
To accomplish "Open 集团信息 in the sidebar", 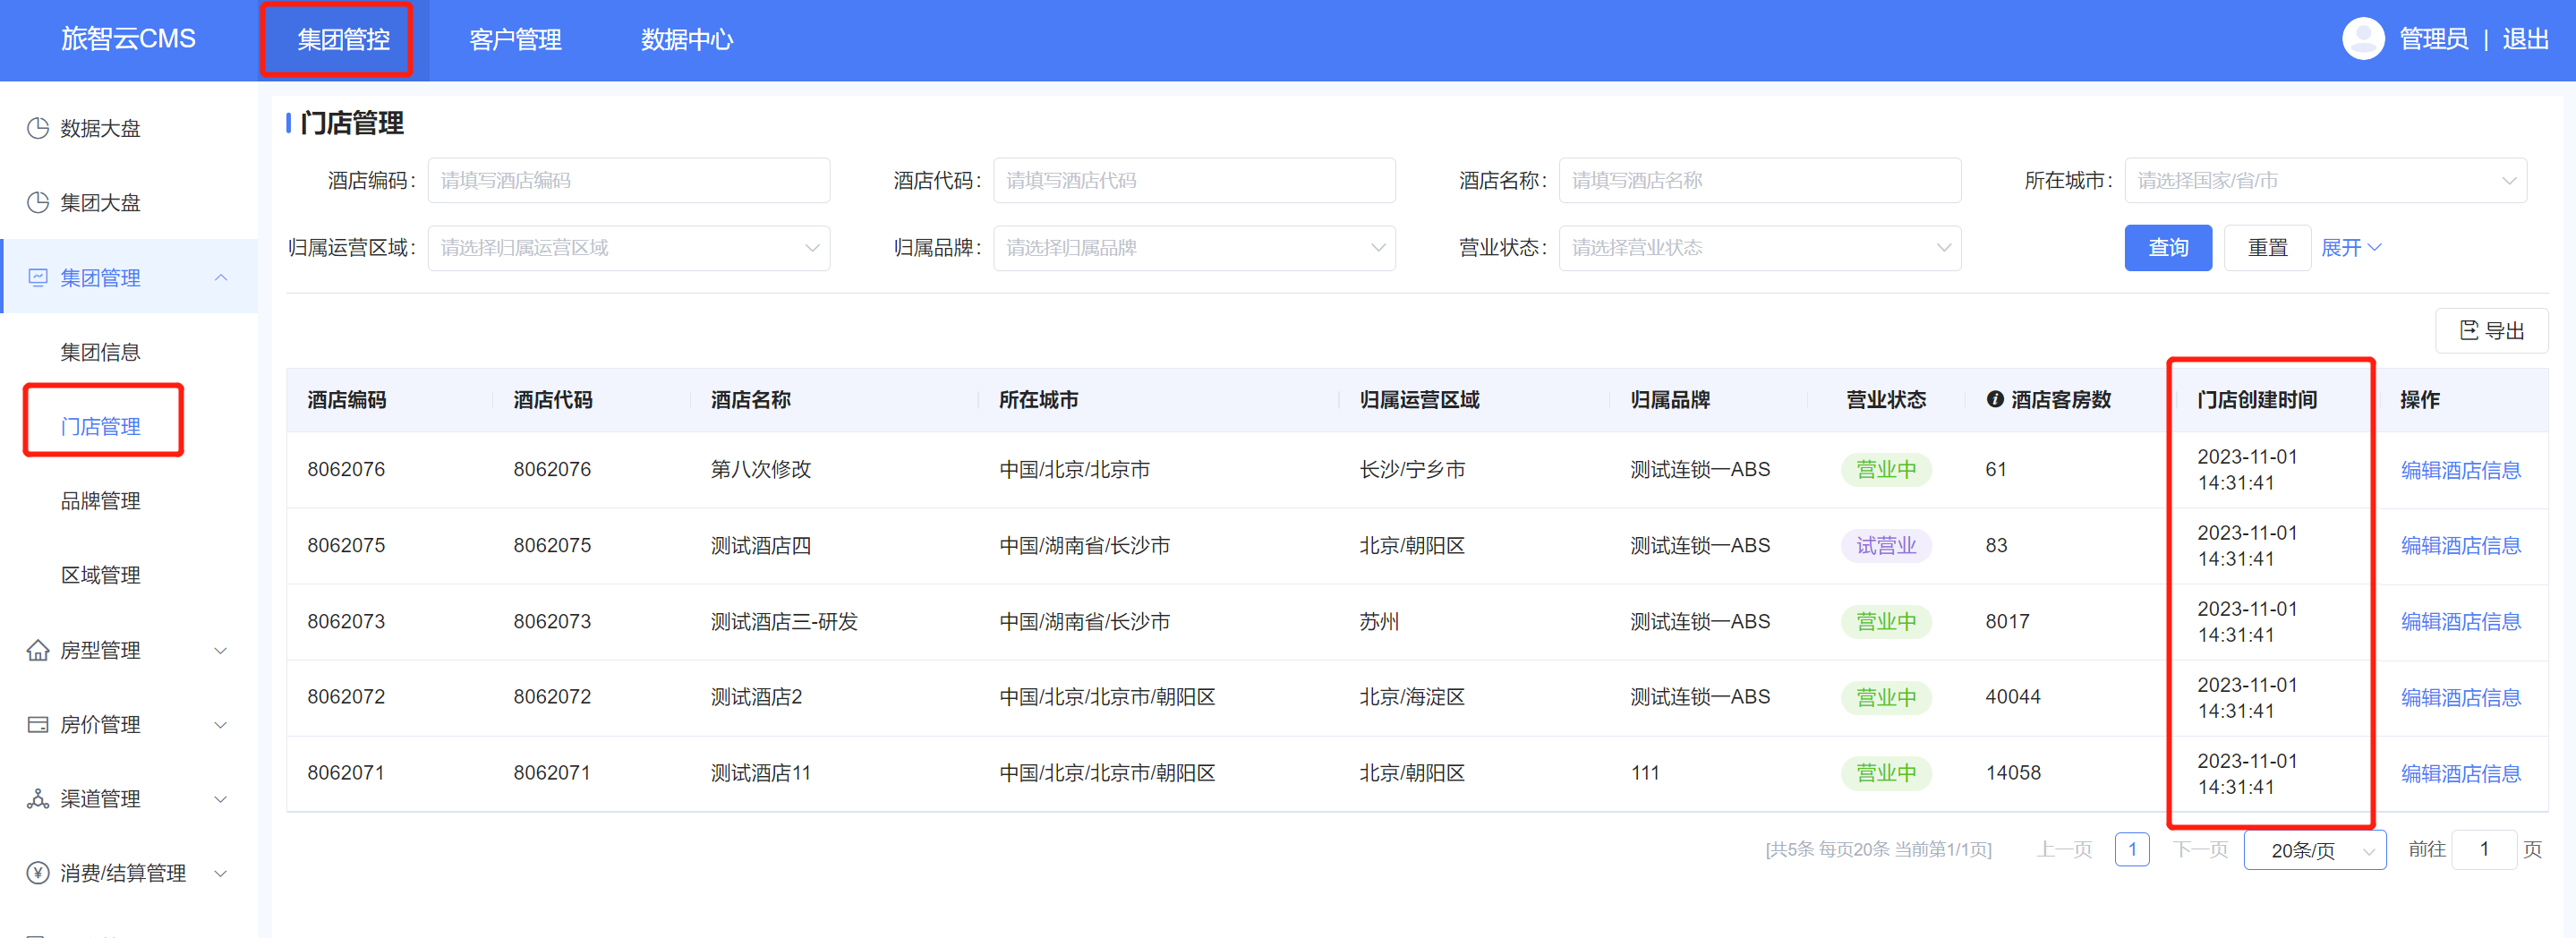I will click(100, 352).
